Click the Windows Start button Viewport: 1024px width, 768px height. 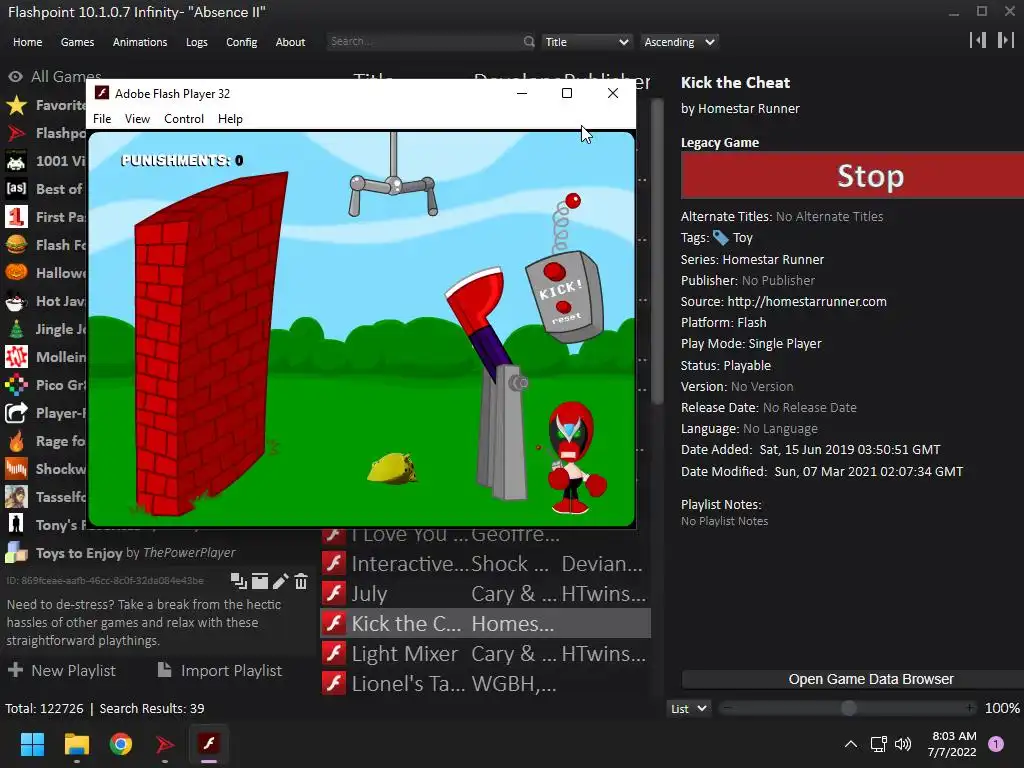[32, 744]
